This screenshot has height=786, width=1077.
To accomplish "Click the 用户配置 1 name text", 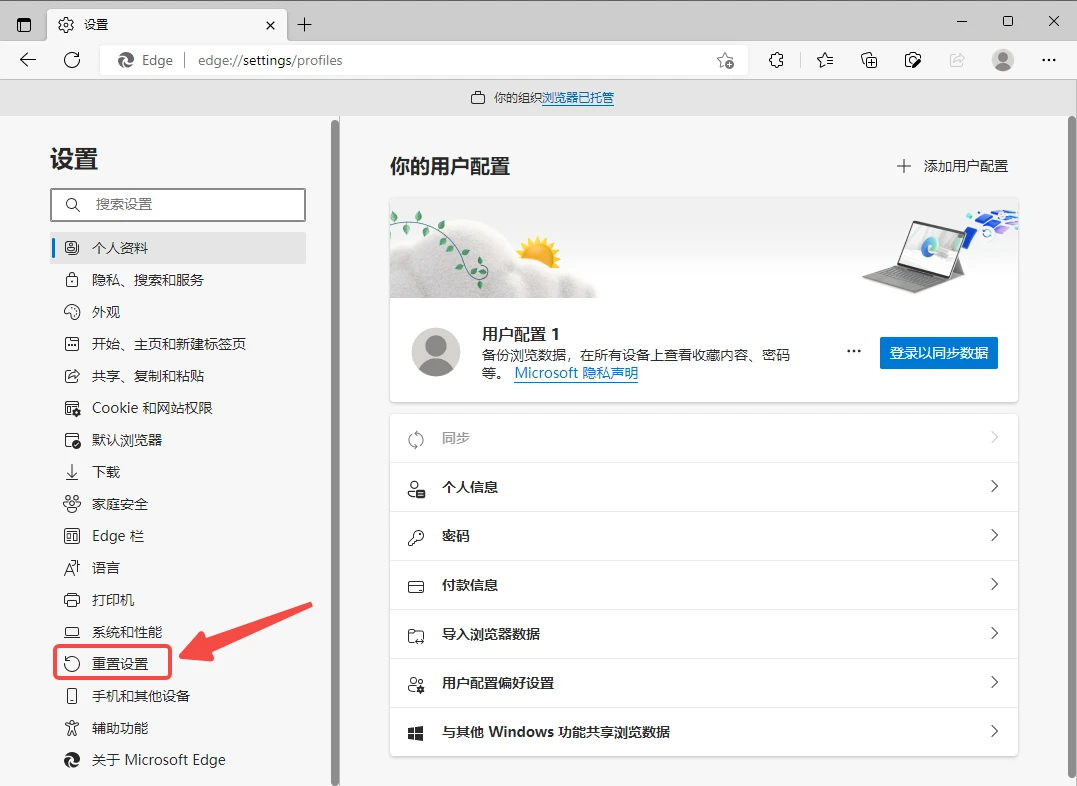I will [x=521, y=335].
